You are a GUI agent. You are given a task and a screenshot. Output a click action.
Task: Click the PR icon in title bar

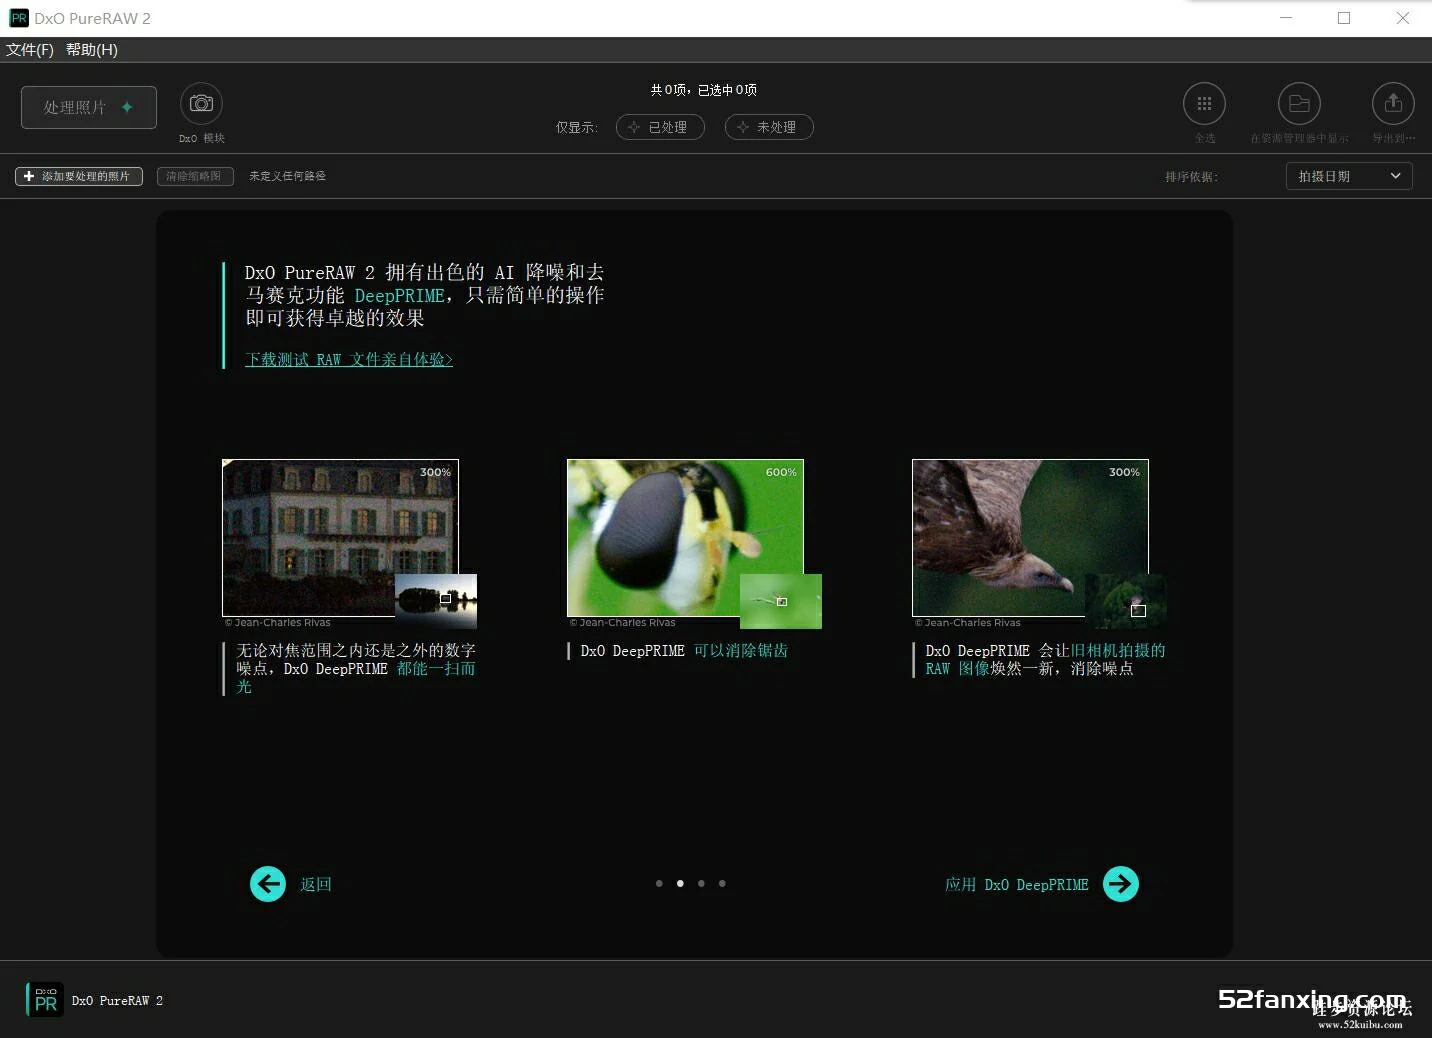coord(19,18)
